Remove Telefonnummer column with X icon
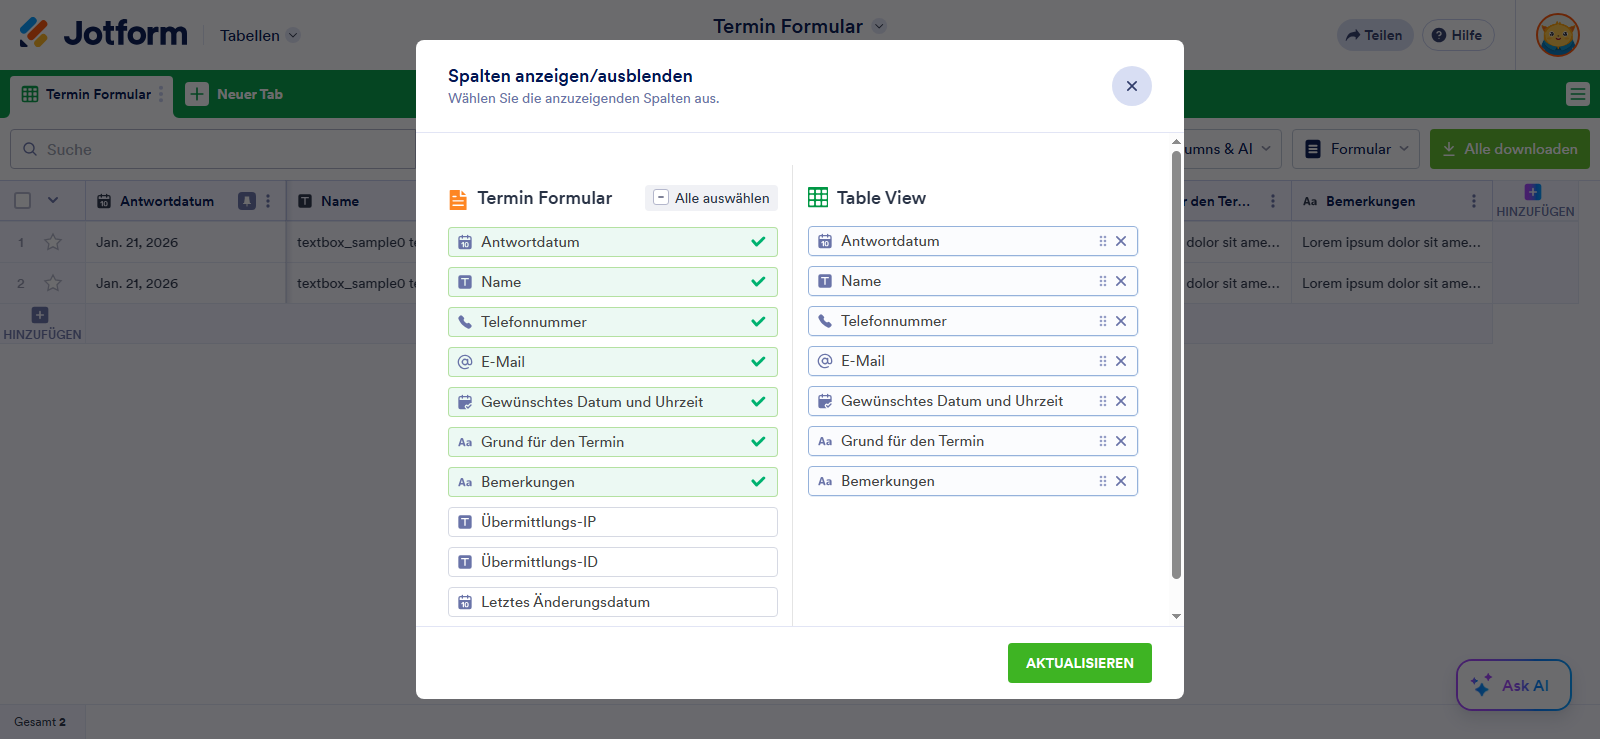 (x=1121, y=321)
